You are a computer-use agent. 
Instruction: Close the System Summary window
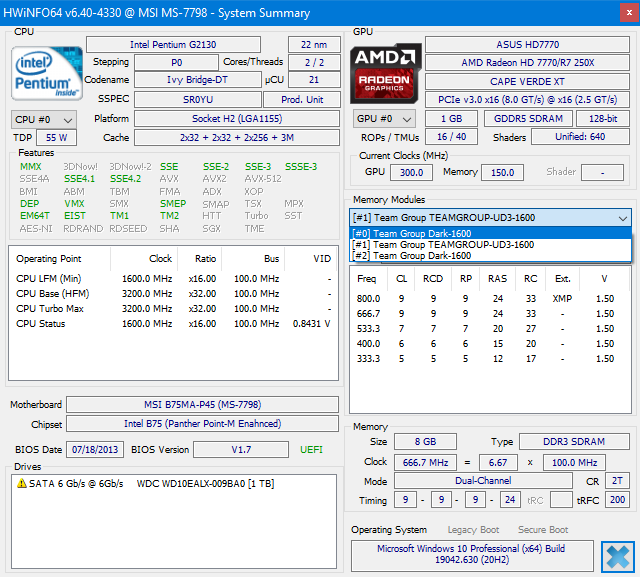click(x=629, y=13)
